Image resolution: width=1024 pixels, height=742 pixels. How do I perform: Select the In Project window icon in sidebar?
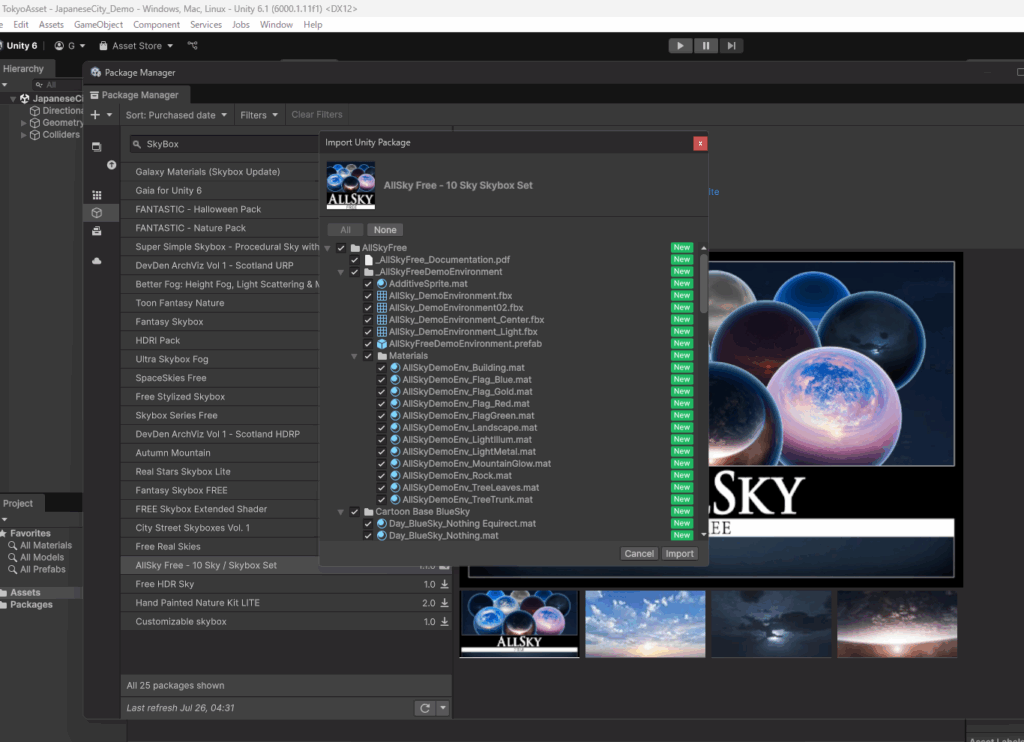(x=97, y=147)
